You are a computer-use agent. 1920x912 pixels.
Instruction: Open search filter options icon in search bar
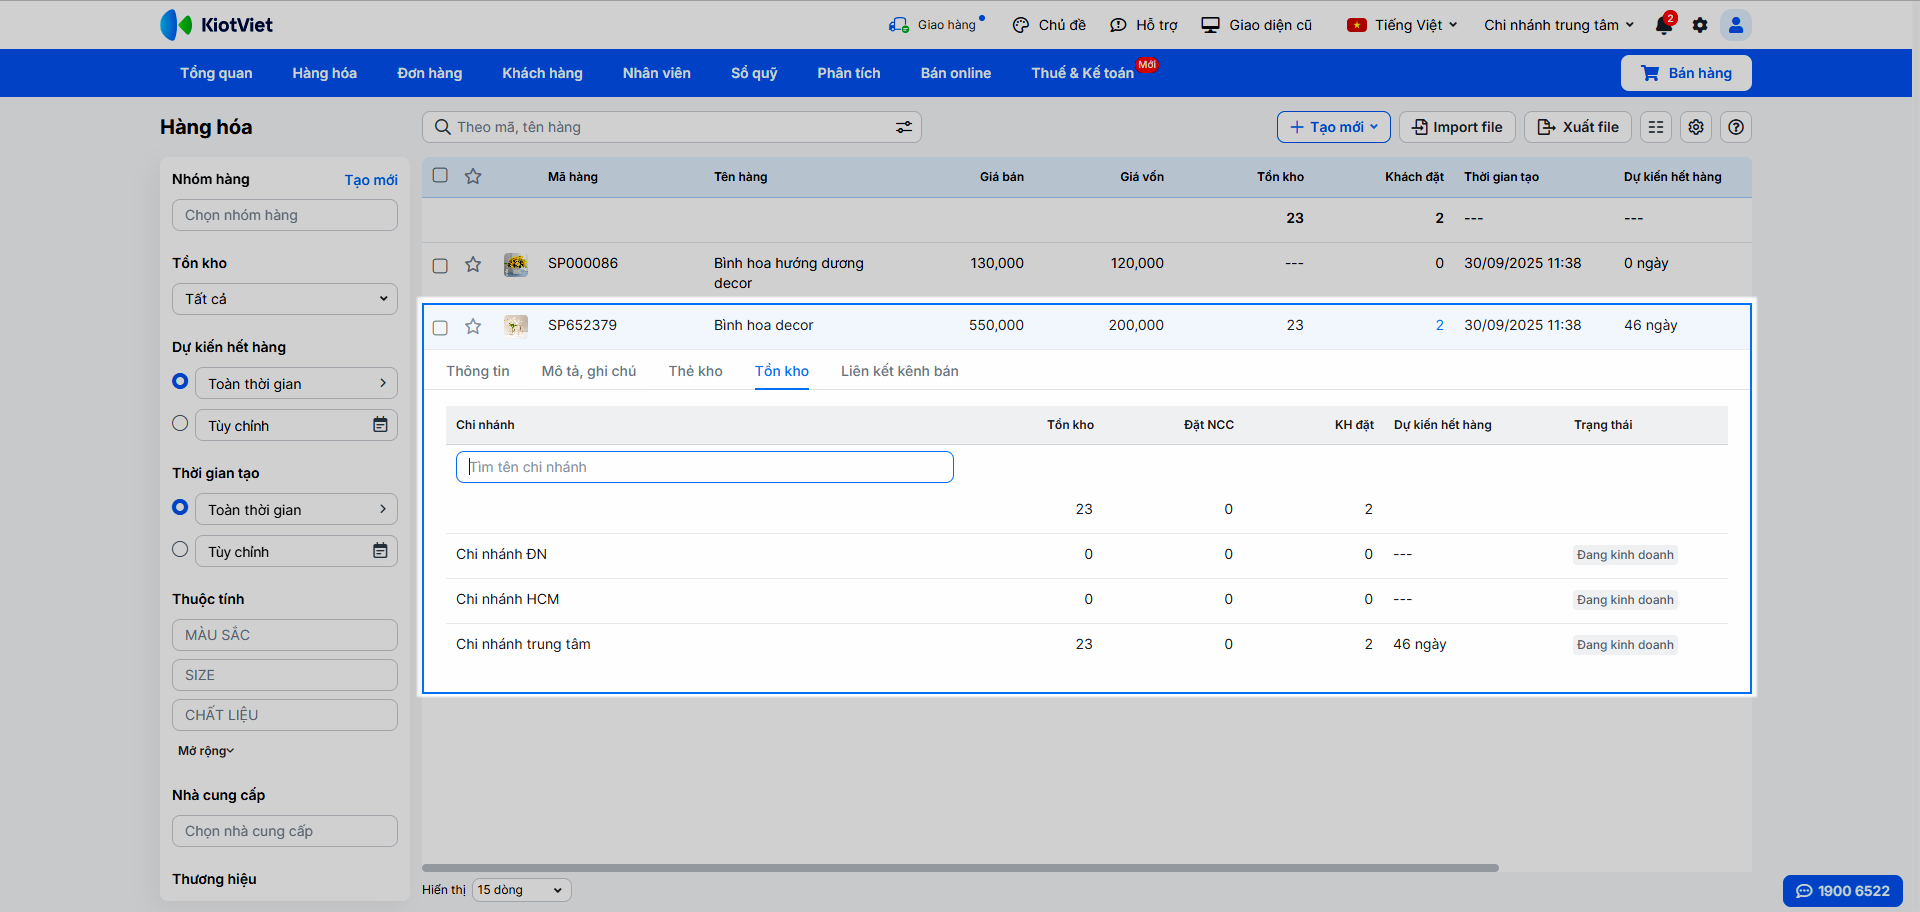[x=903, y=127]
